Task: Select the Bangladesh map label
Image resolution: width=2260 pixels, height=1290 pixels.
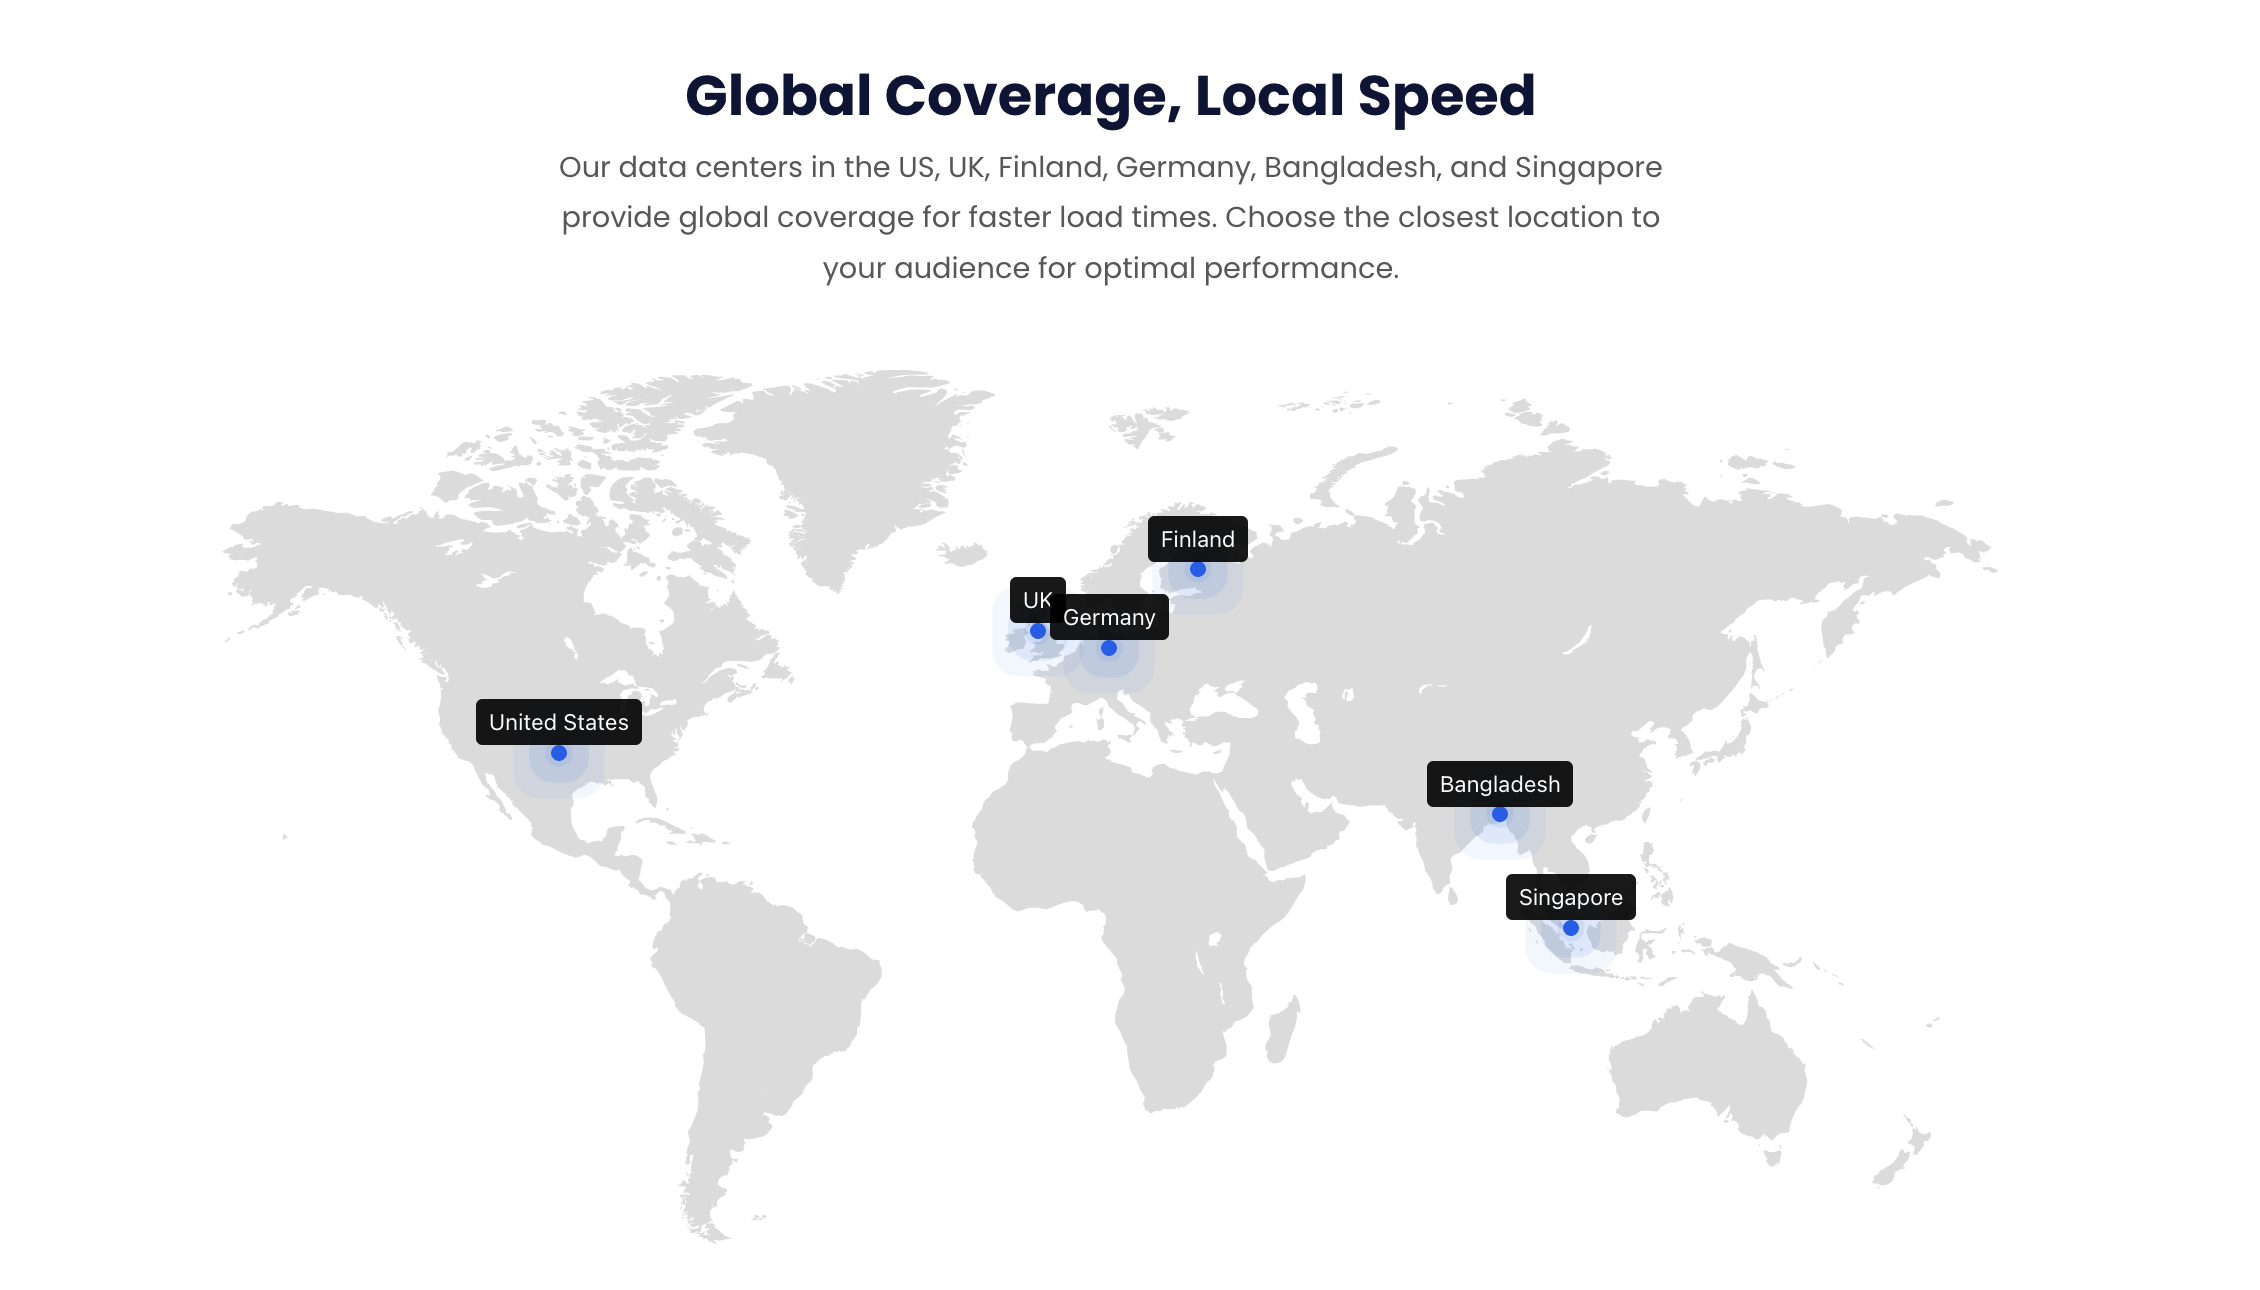Action: pyautogui.click(x=1499, y=784)
